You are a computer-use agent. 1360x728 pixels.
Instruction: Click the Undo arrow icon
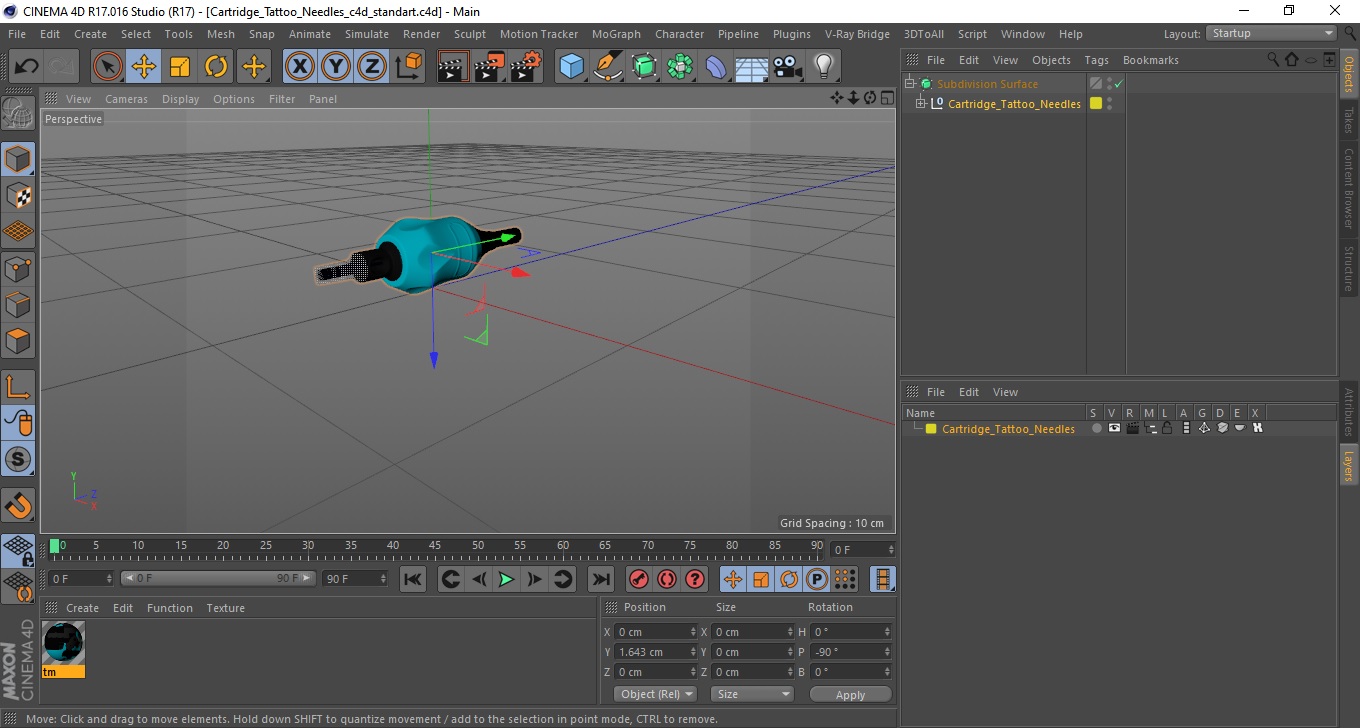pos(26,67)
